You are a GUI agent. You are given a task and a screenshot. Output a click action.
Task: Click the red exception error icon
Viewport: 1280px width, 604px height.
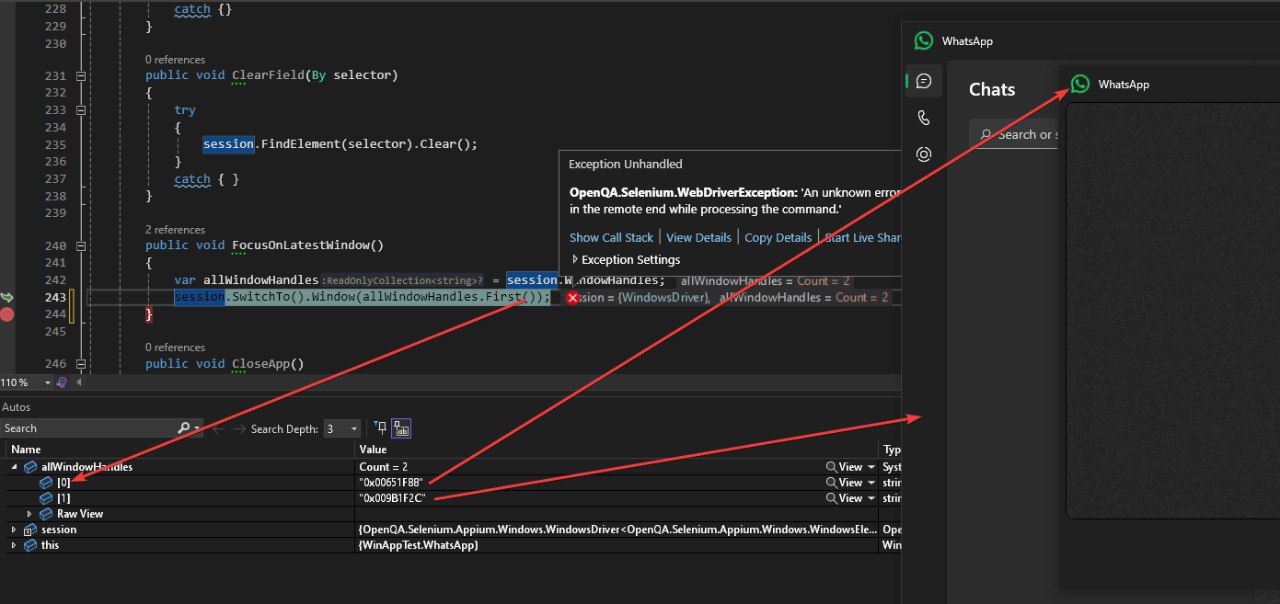(x=572, y=298)
